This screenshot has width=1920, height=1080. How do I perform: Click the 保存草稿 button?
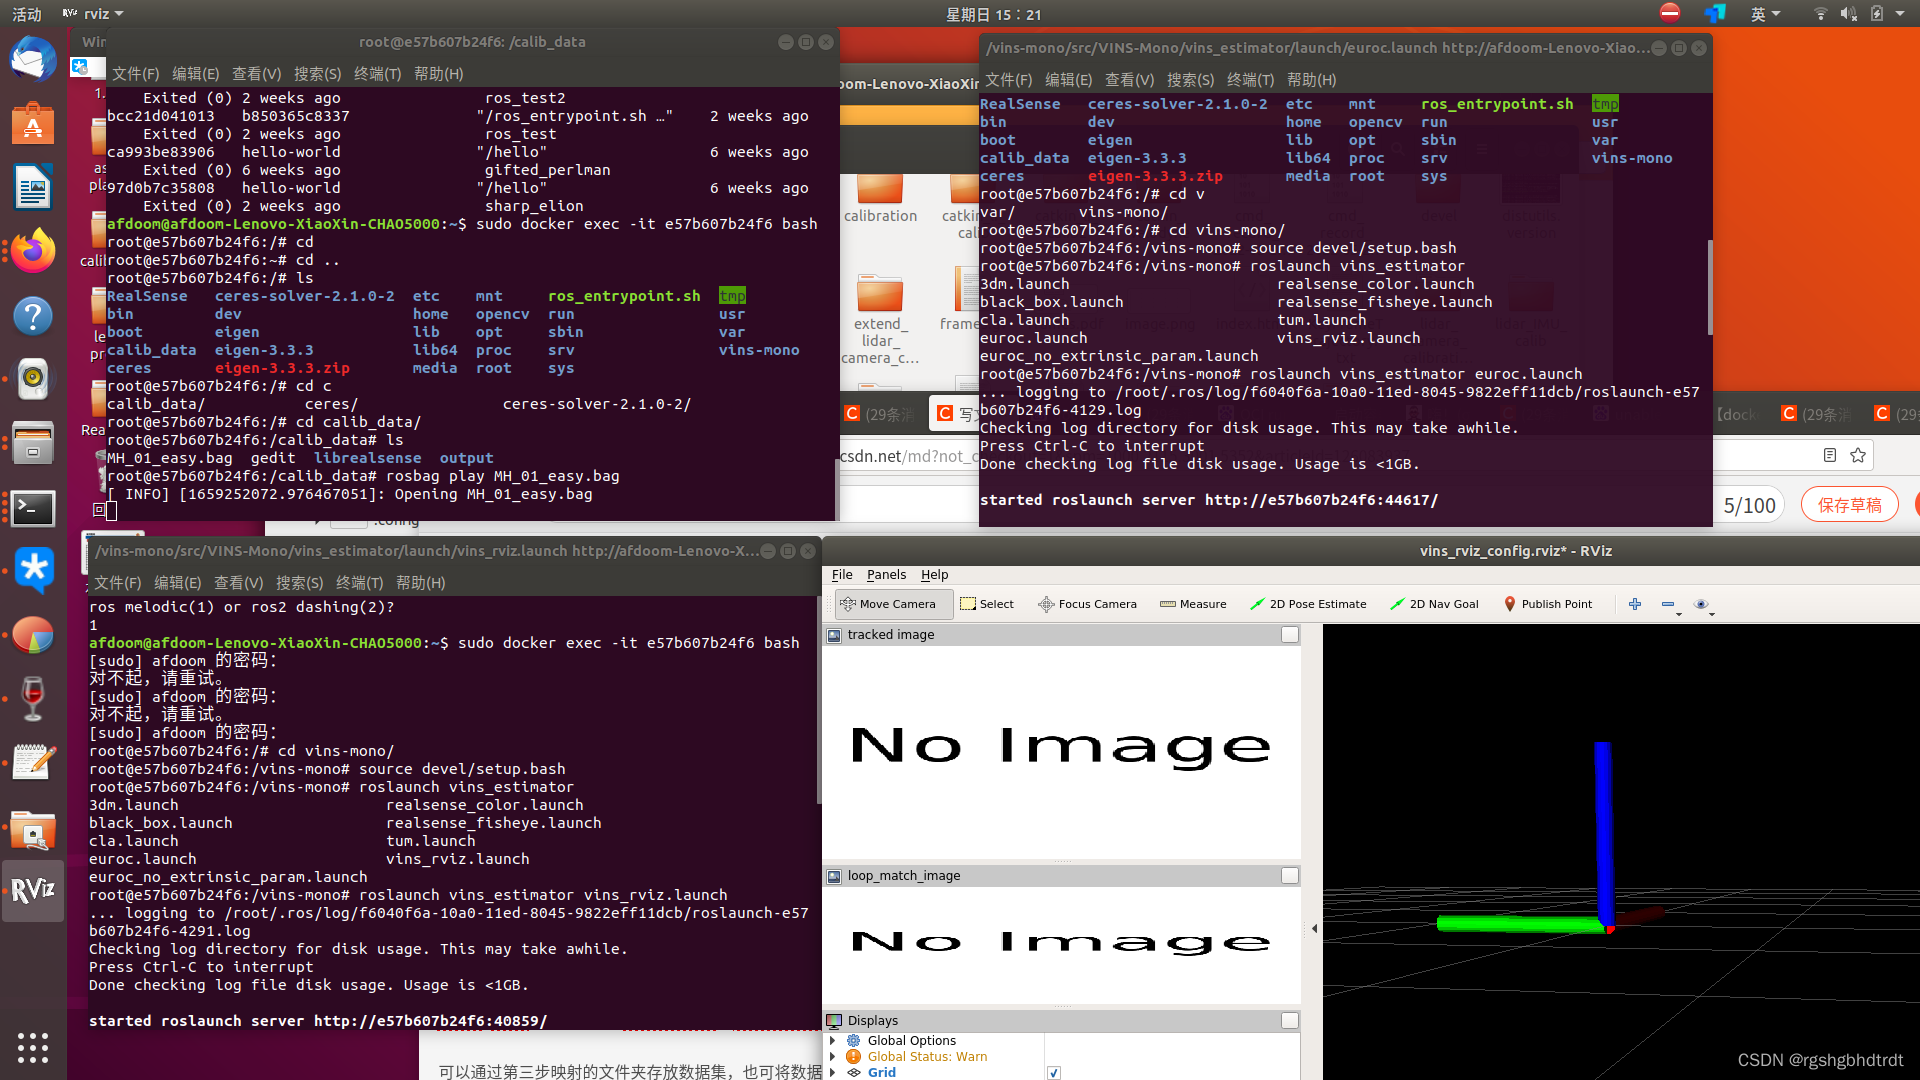tap(1850, 504)
